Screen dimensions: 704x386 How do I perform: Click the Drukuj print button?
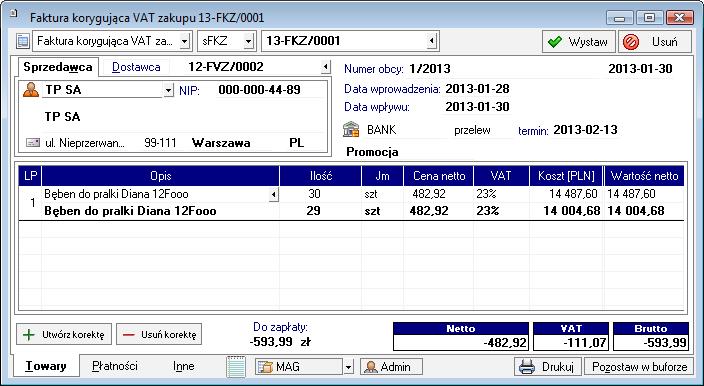pyautogui.click(x=548, y=367)
